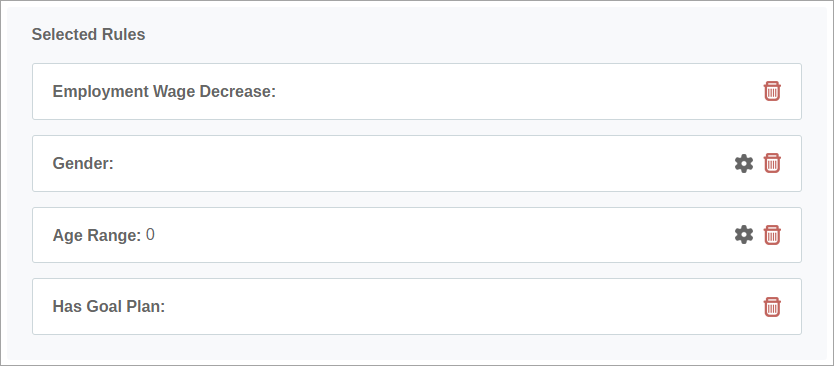Screen dimensions: 834x366
Task: Select the Has Goal Plan rule card
Action: (x=416, y=306)
